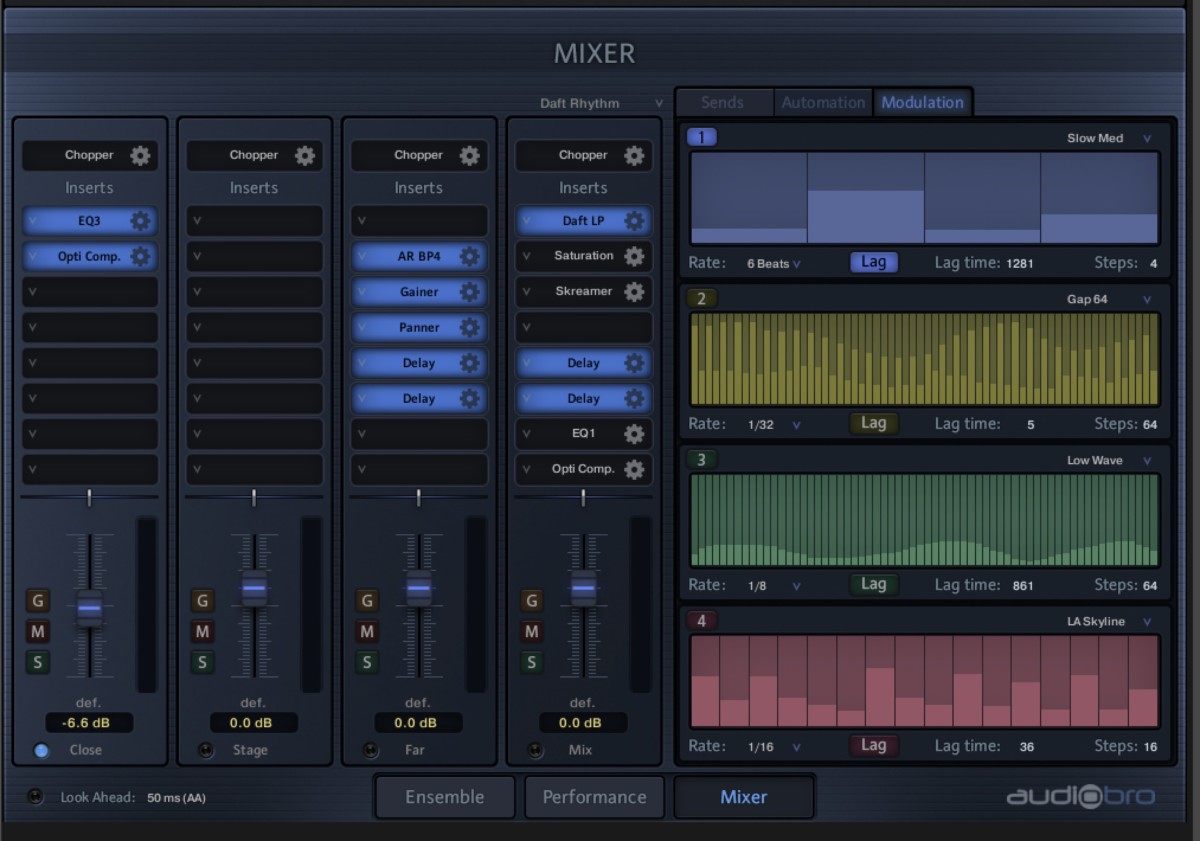Open the Ensemble page
1200x841 pixels.
coord(444,797)
